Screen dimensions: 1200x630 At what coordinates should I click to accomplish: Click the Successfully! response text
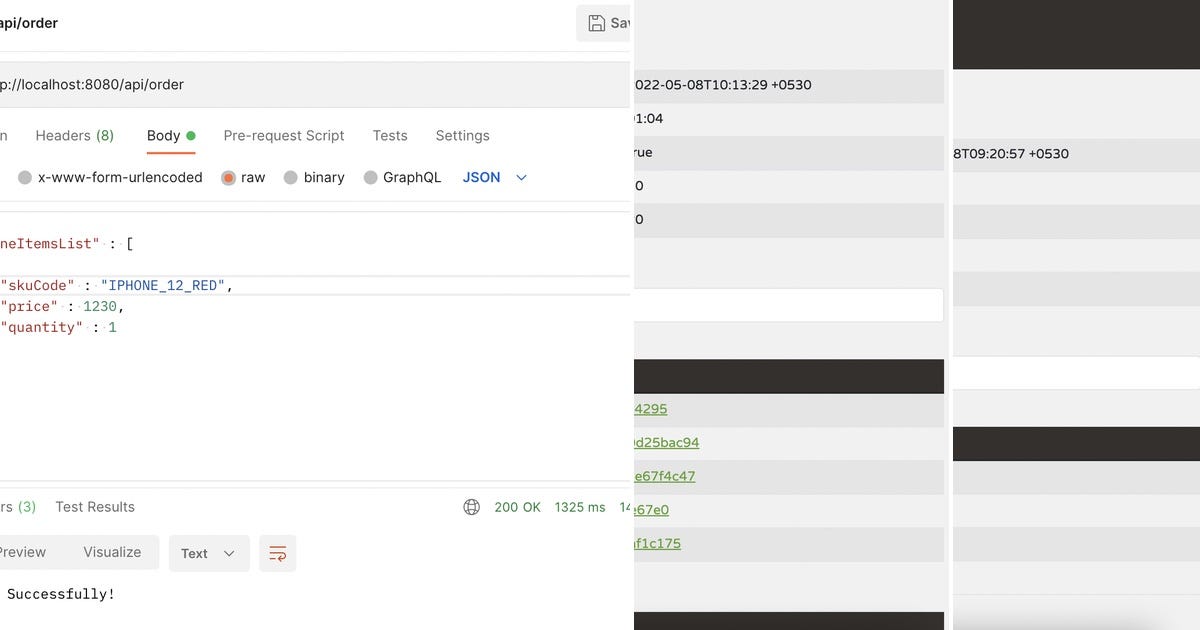point(62,593)
